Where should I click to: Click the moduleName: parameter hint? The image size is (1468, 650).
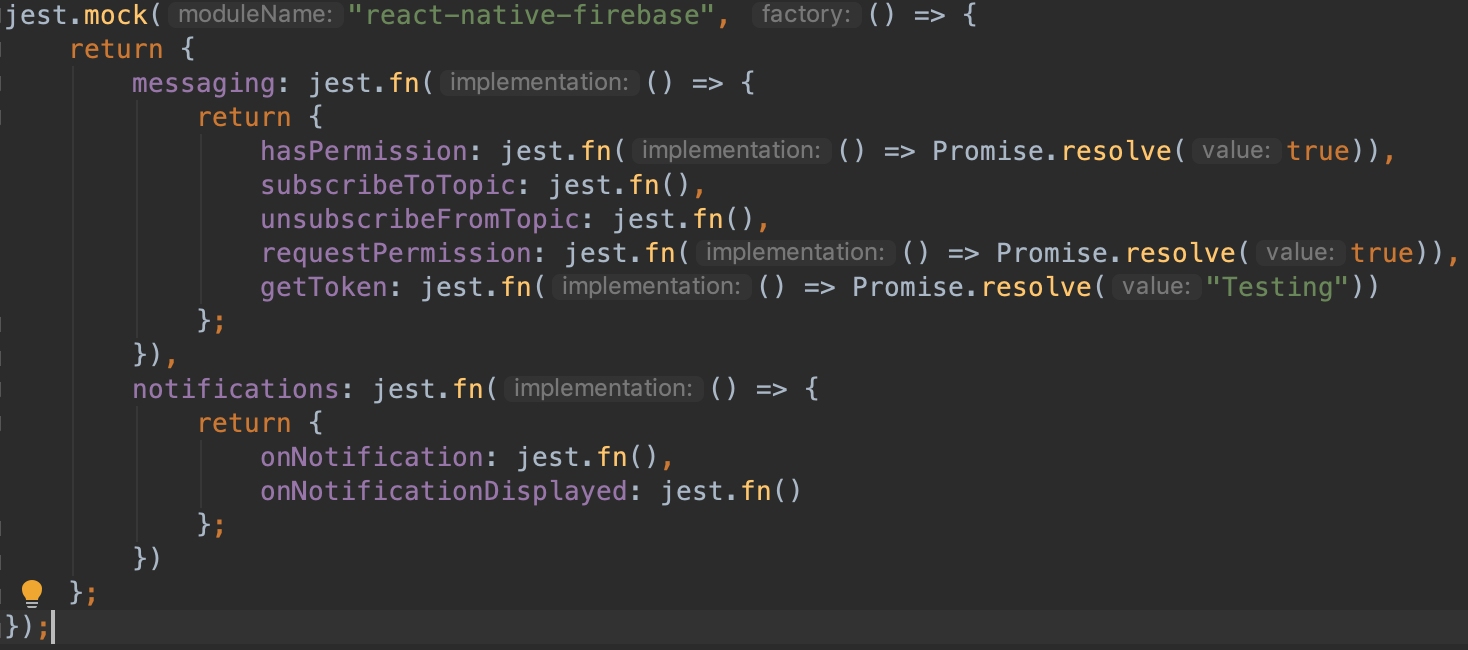(254, 15)
